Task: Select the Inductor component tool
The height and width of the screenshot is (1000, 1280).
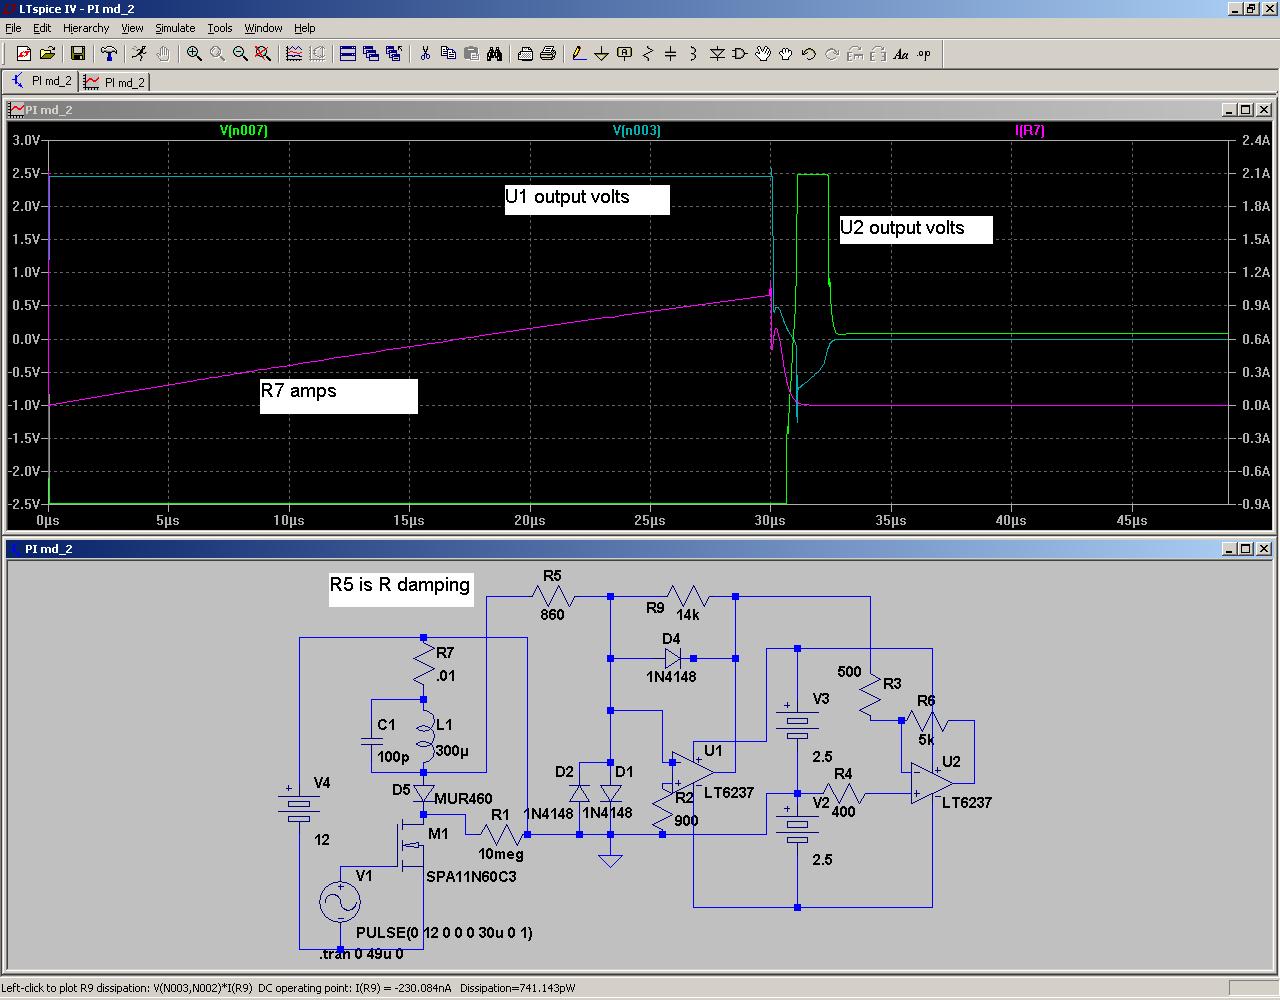Action: [x=694, y=54]
